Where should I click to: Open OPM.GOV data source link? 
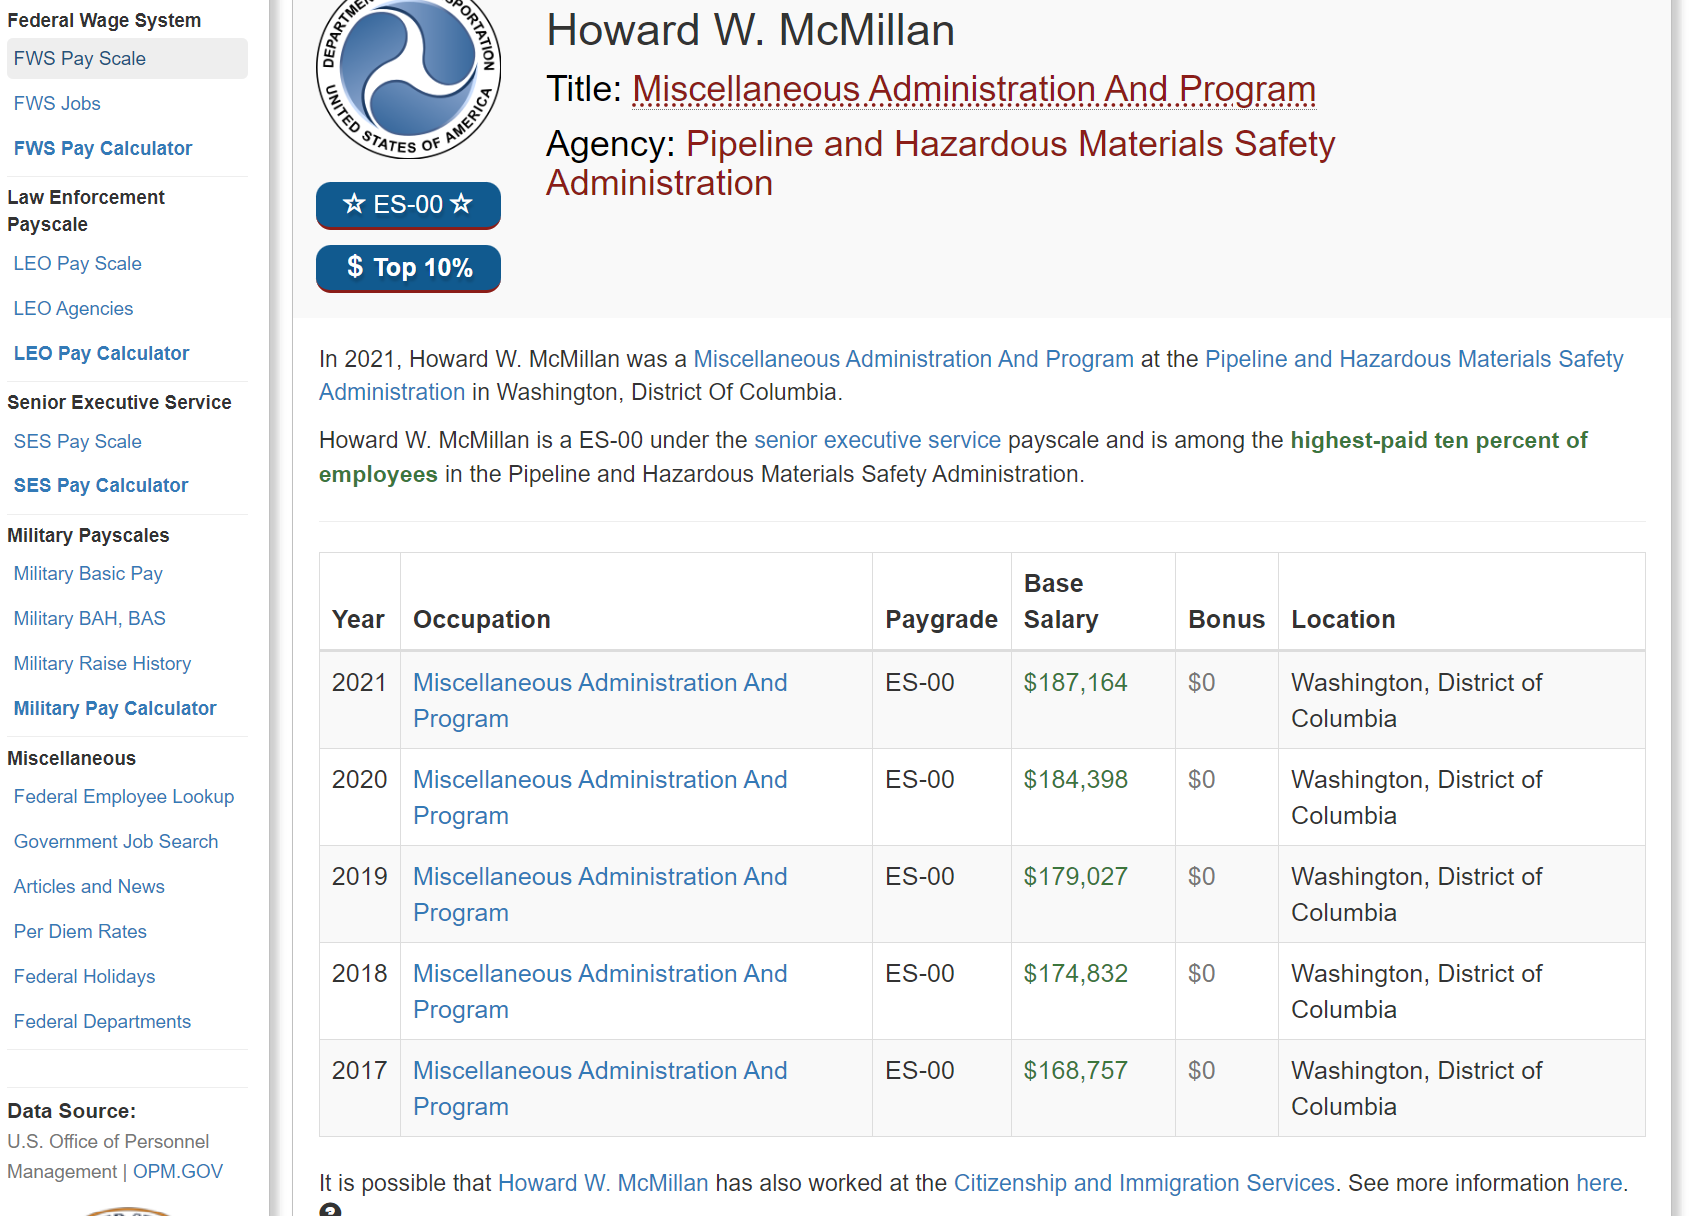[x=178, y=1171]
